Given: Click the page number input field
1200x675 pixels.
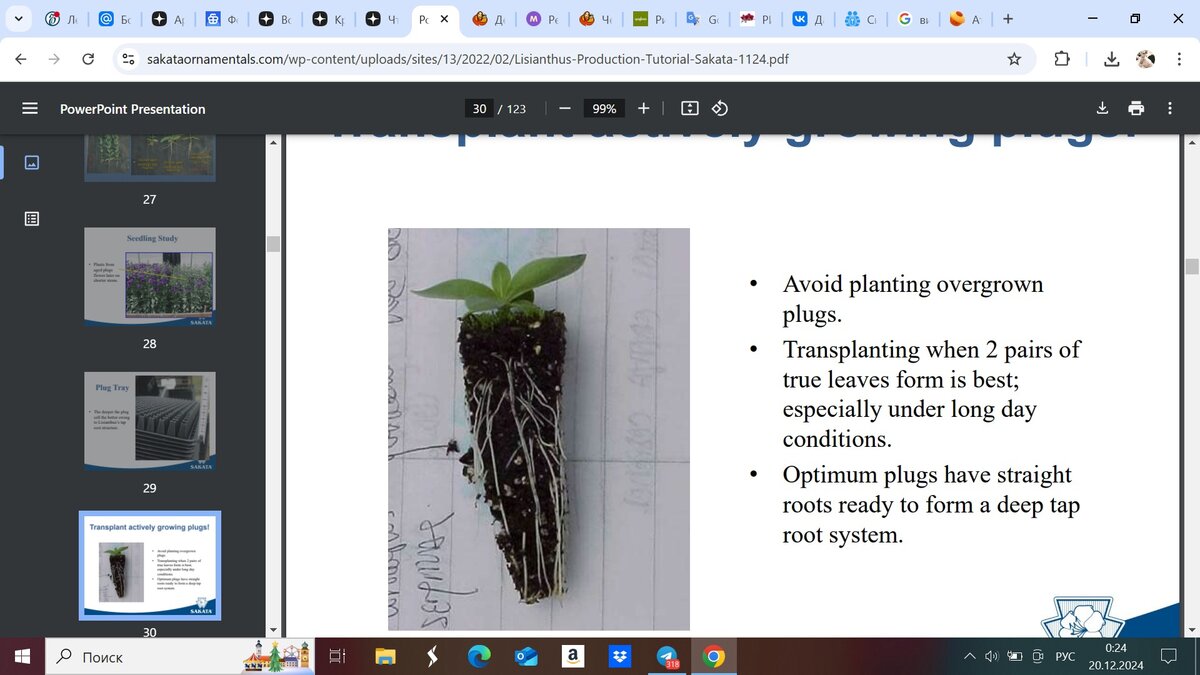Looking at the screenshot, I should tap(479, 108).
